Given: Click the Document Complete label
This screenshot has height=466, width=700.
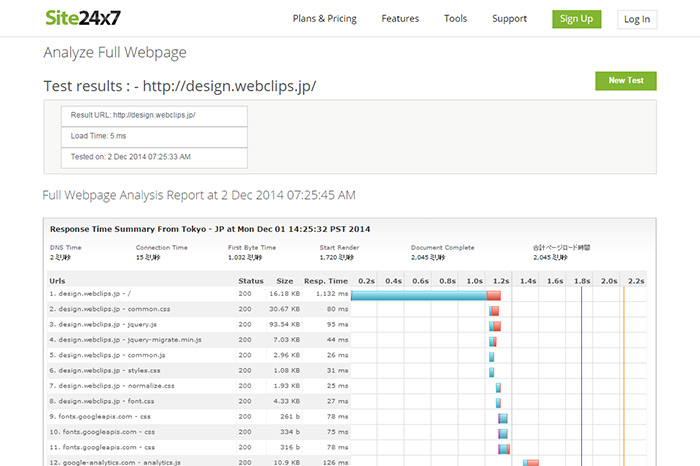Looking at the screenshot, I should pyautogui.click(x=442, y=247).
